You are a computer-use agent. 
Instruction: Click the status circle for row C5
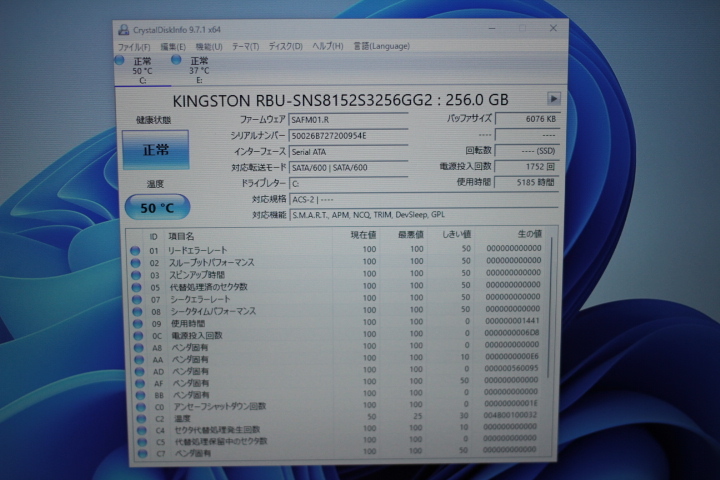pos(142,442)
